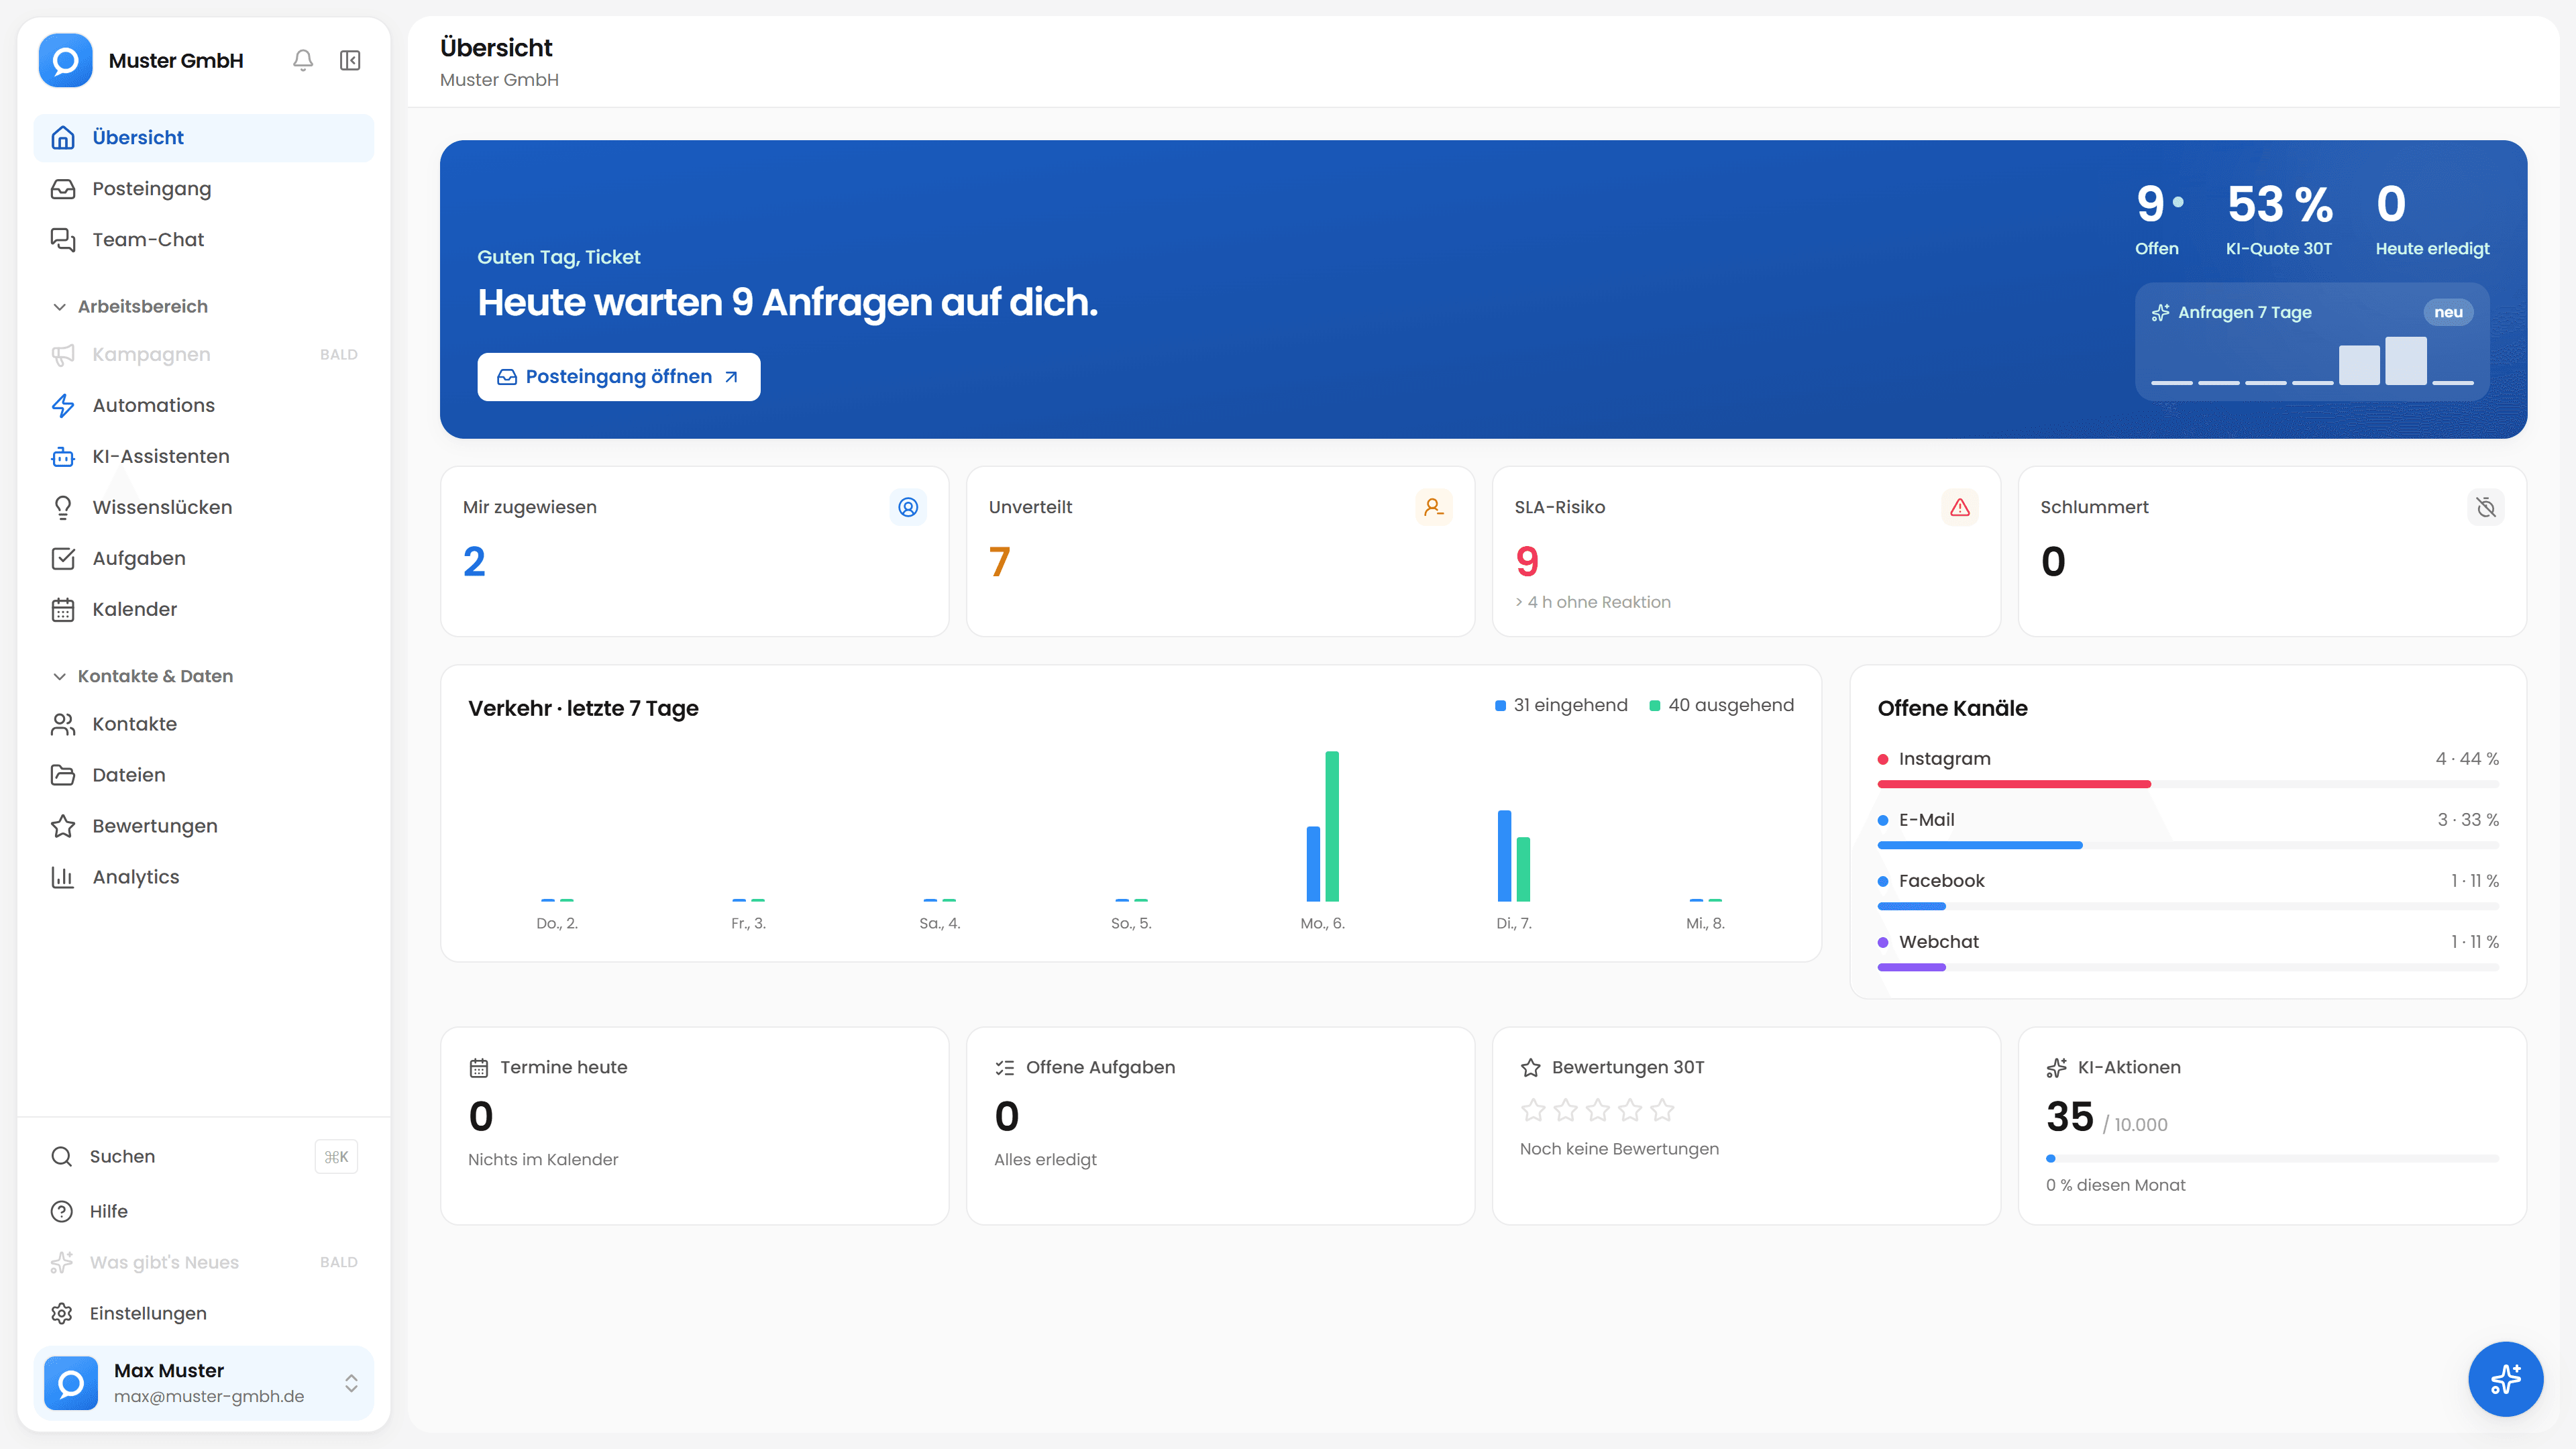Open KI-Assistenten page
2576x1449 pixels.
pos(204,456)
